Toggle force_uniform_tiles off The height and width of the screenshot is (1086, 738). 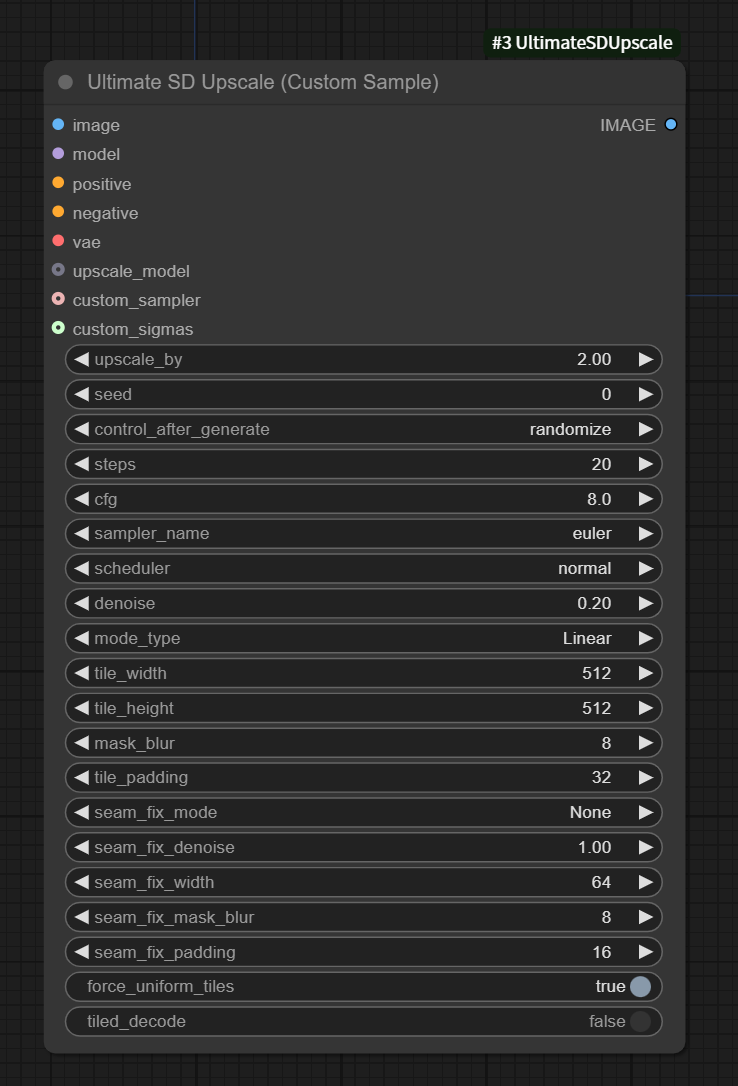[x=640, y=987]
